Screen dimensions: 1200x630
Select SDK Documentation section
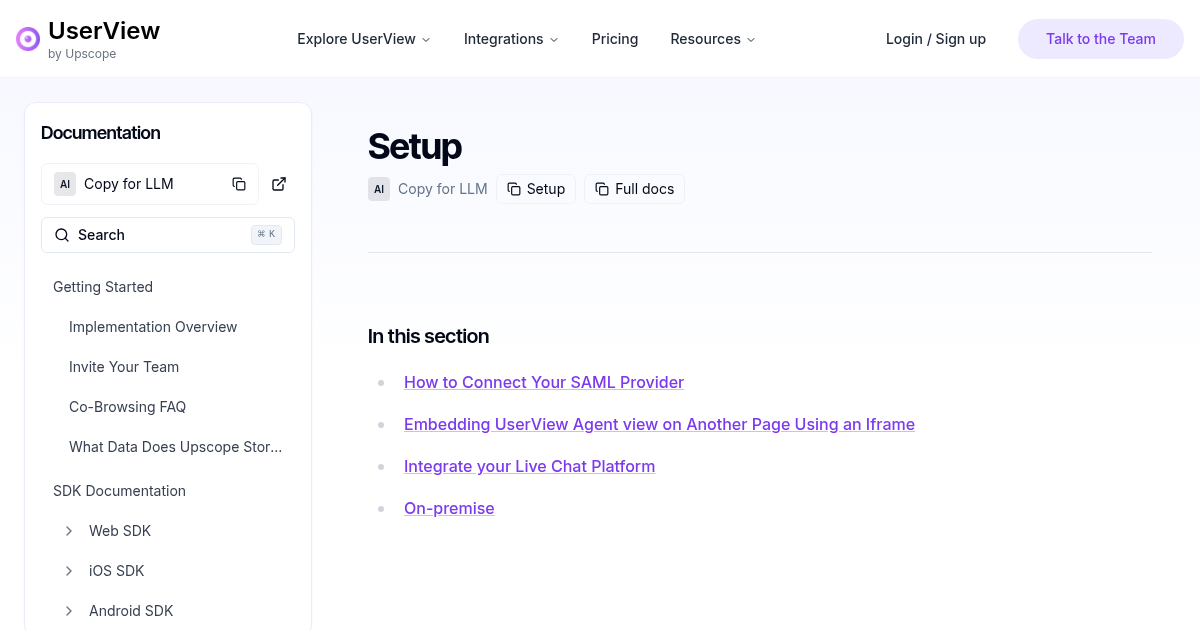[119, 491]
